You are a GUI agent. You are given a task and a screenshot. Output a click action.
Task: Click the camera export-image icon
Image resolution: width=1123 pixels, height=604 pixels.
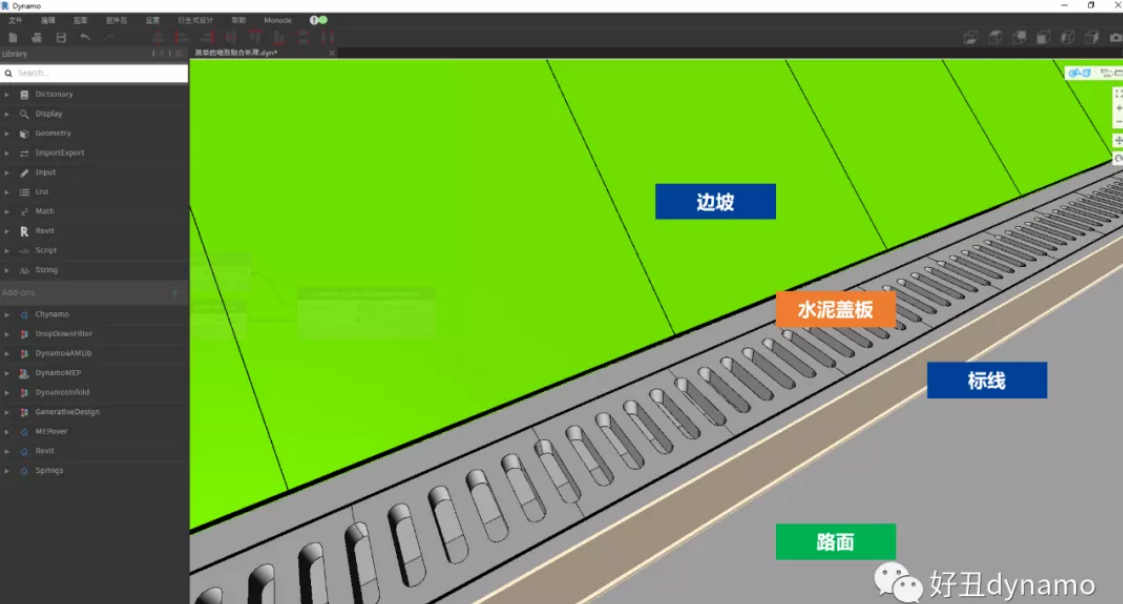coord(1116,37)
